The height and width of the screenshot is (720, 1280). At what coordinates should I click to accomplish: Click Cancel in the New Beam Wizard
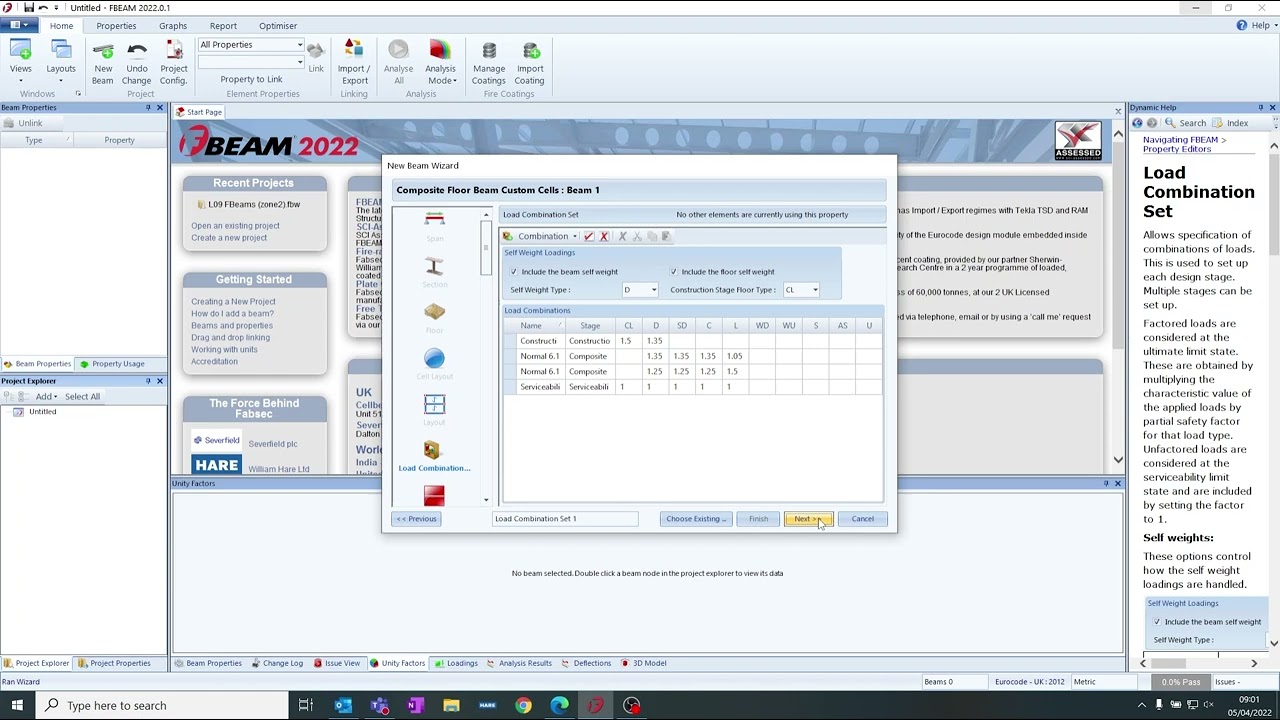click(x=862, y=519)
